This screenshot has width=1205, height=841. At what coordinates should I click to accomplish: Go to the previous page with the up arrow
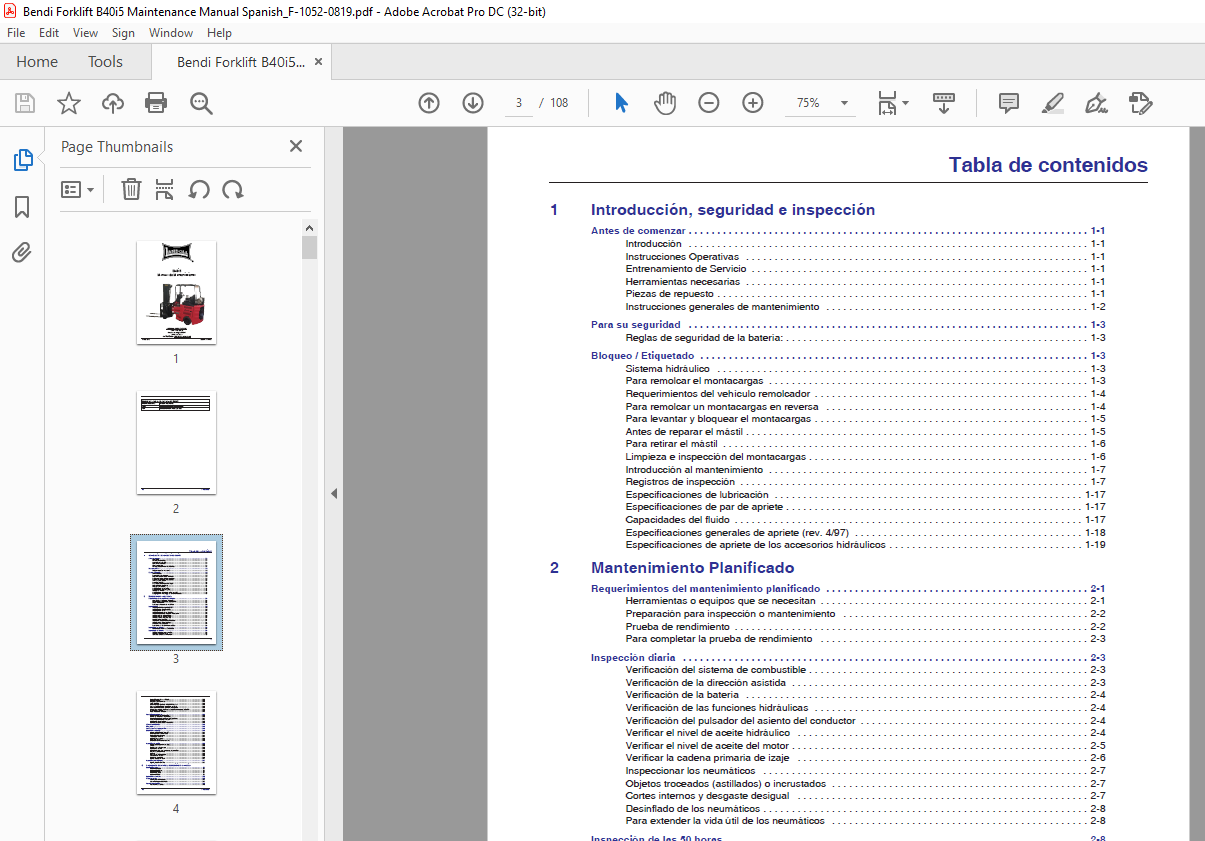pyautogui.click(x=429, y=103)
